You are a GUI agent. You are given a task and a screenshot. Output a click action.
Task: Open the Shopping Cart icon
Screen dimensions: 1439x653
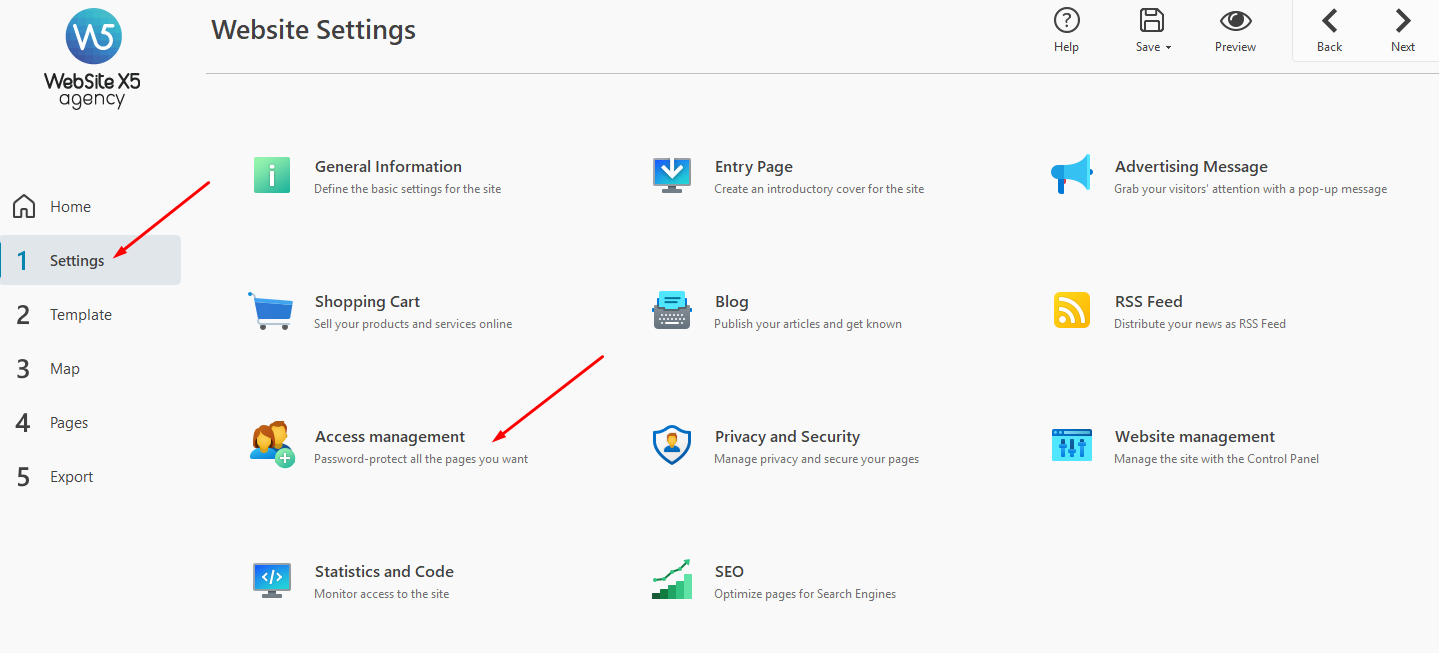point(271,310)
